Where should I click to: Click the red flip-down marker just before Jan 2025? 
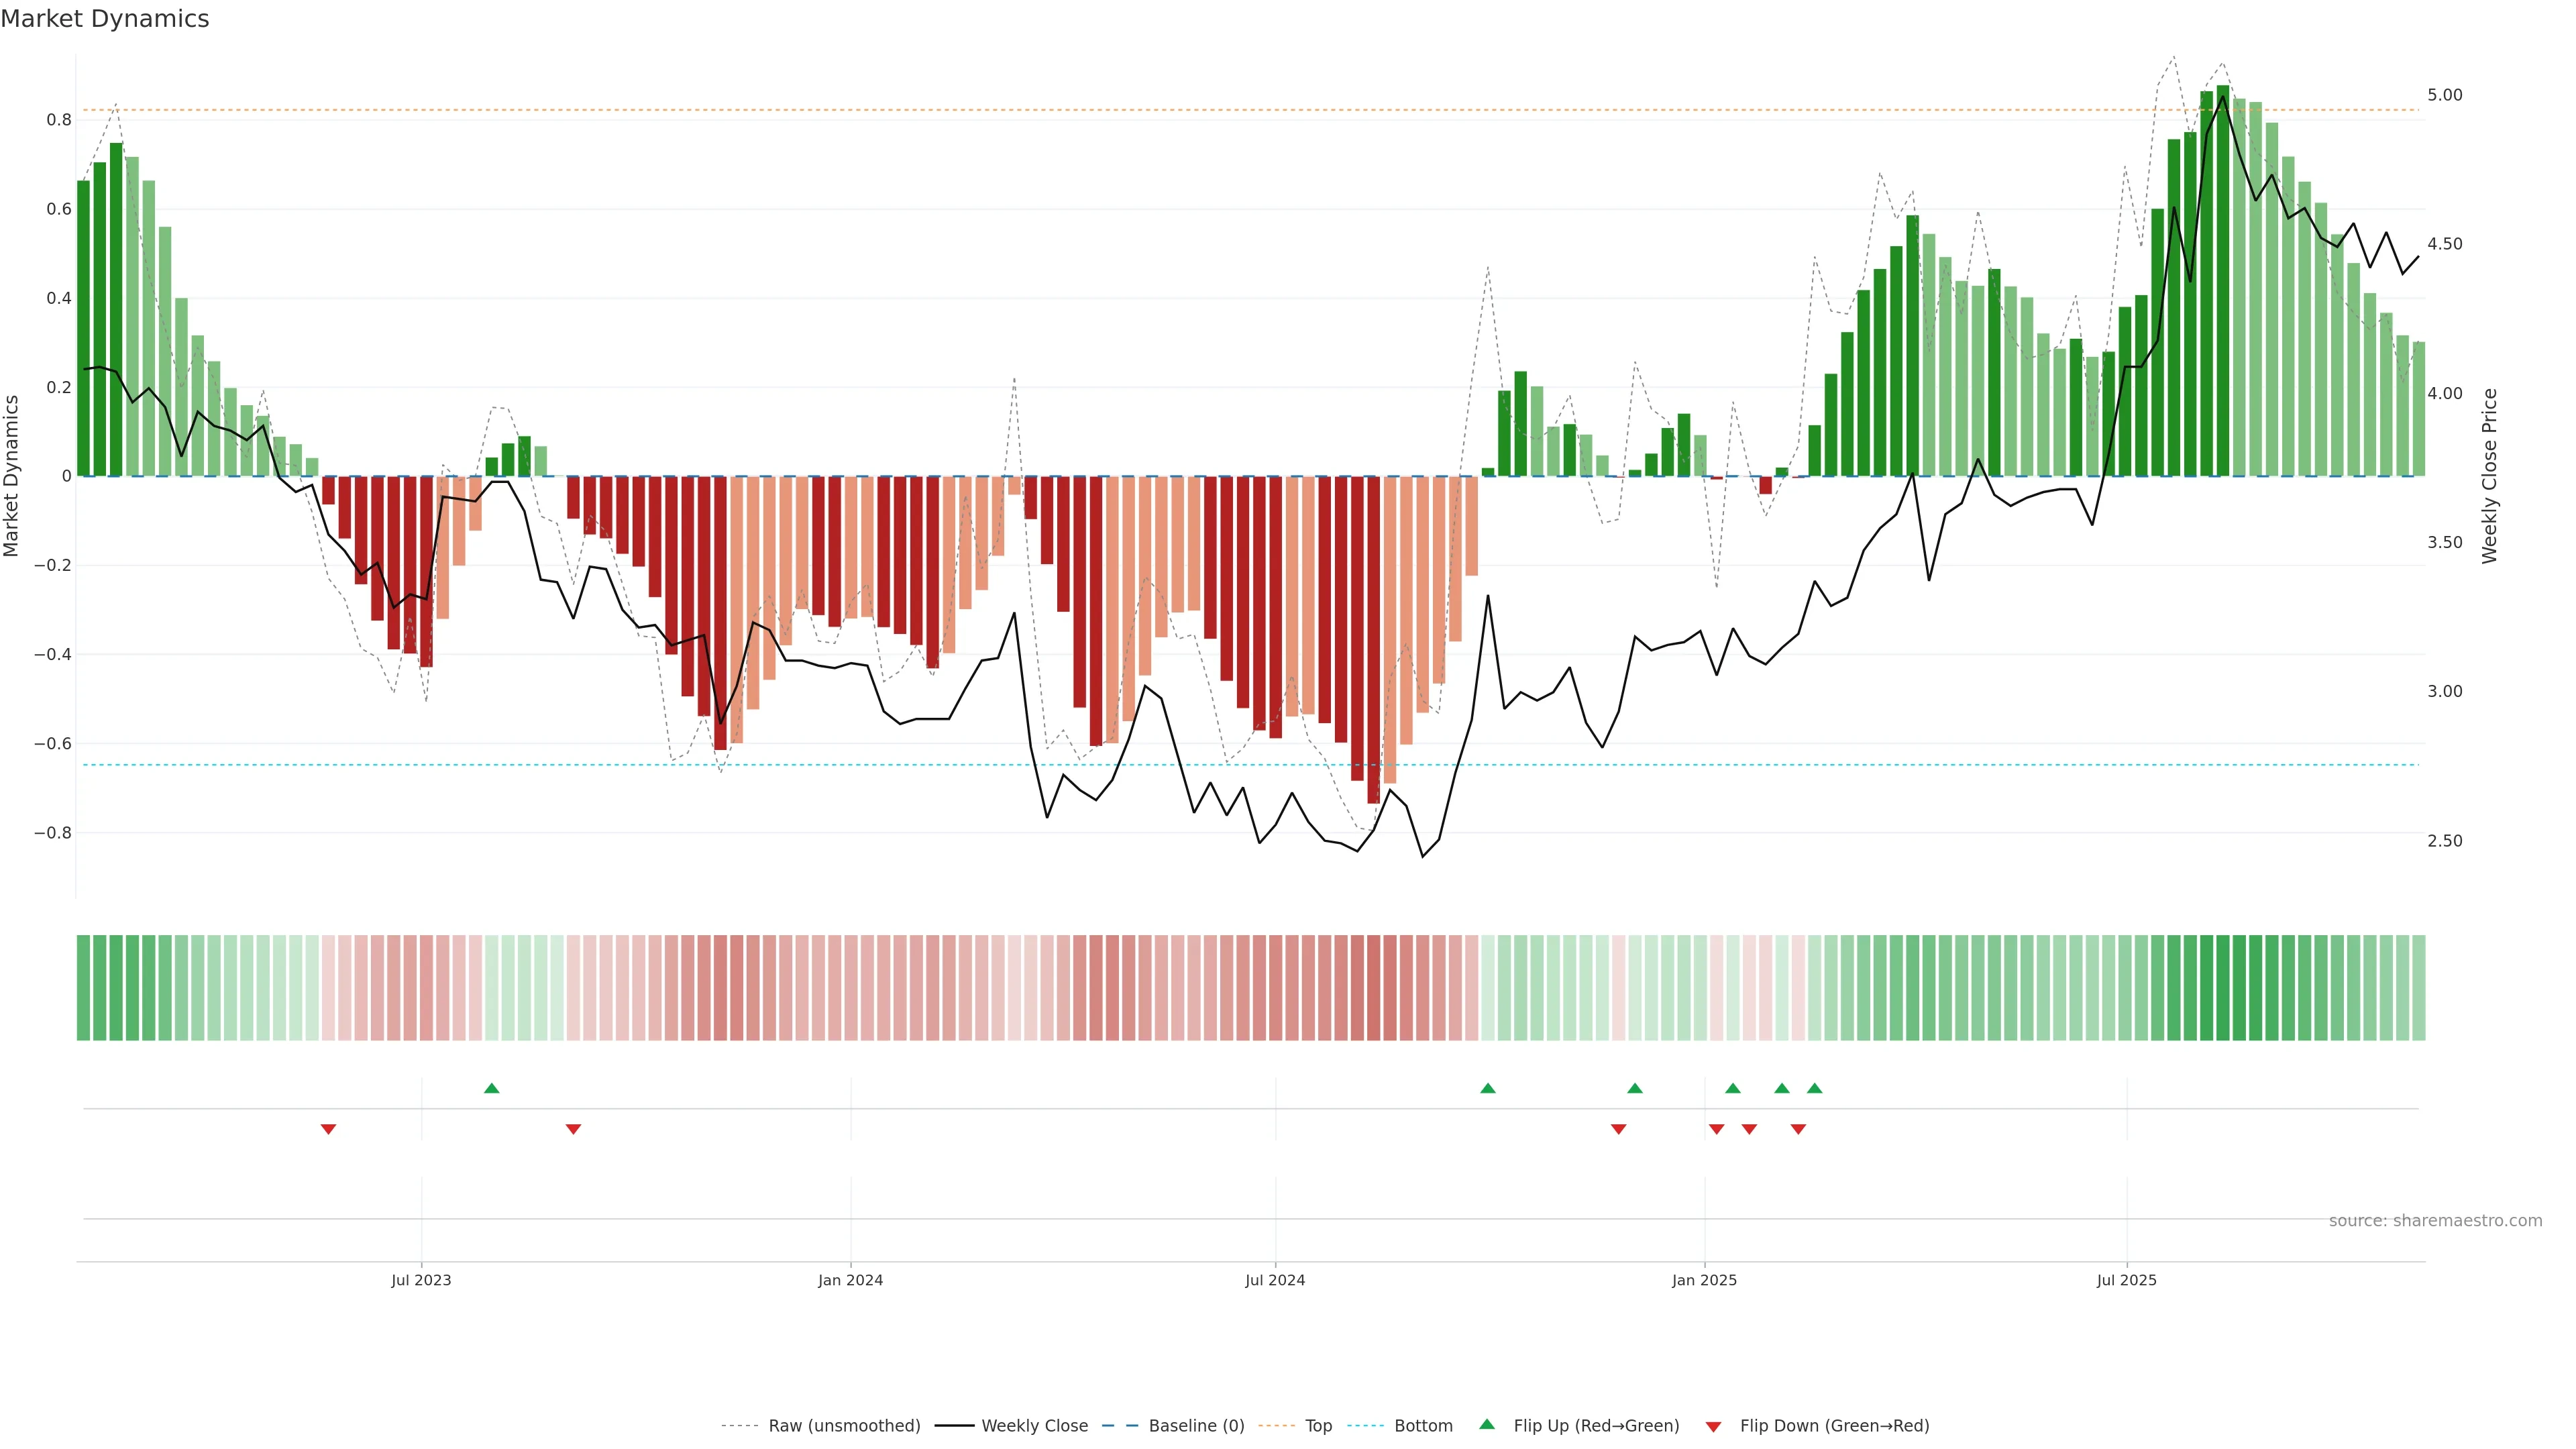(x=1618, y=1129)
